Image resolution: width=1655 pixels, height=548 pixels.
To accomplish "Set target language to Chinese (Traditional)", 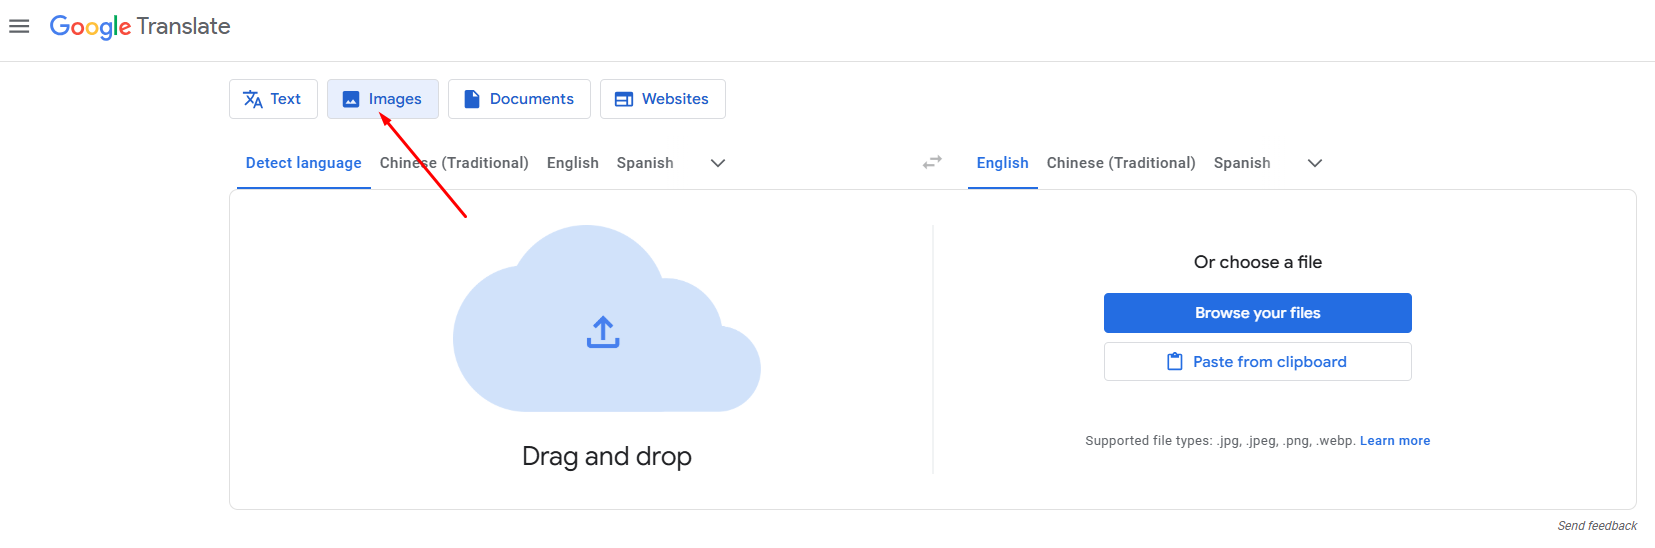I will pos(1120,163).
